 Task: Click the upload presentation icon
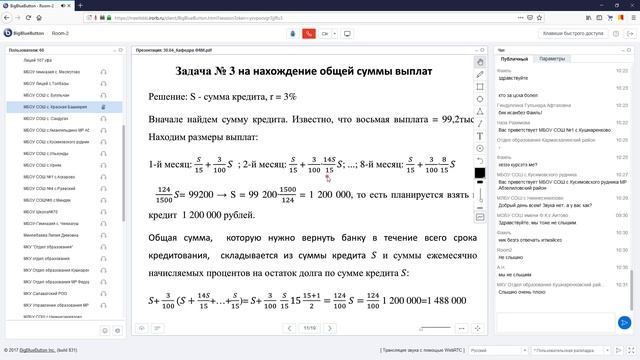[x=142, y=328]
